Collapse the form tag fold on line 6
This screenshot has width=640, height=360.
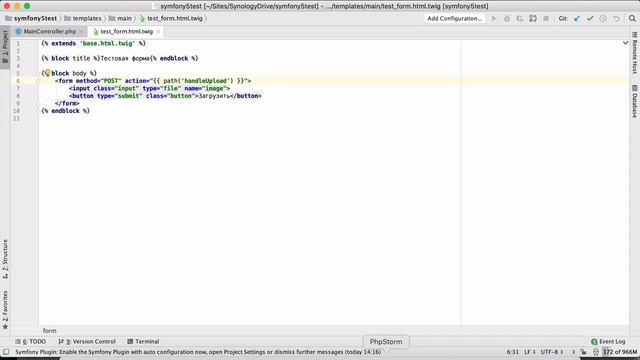click(38, 81)
